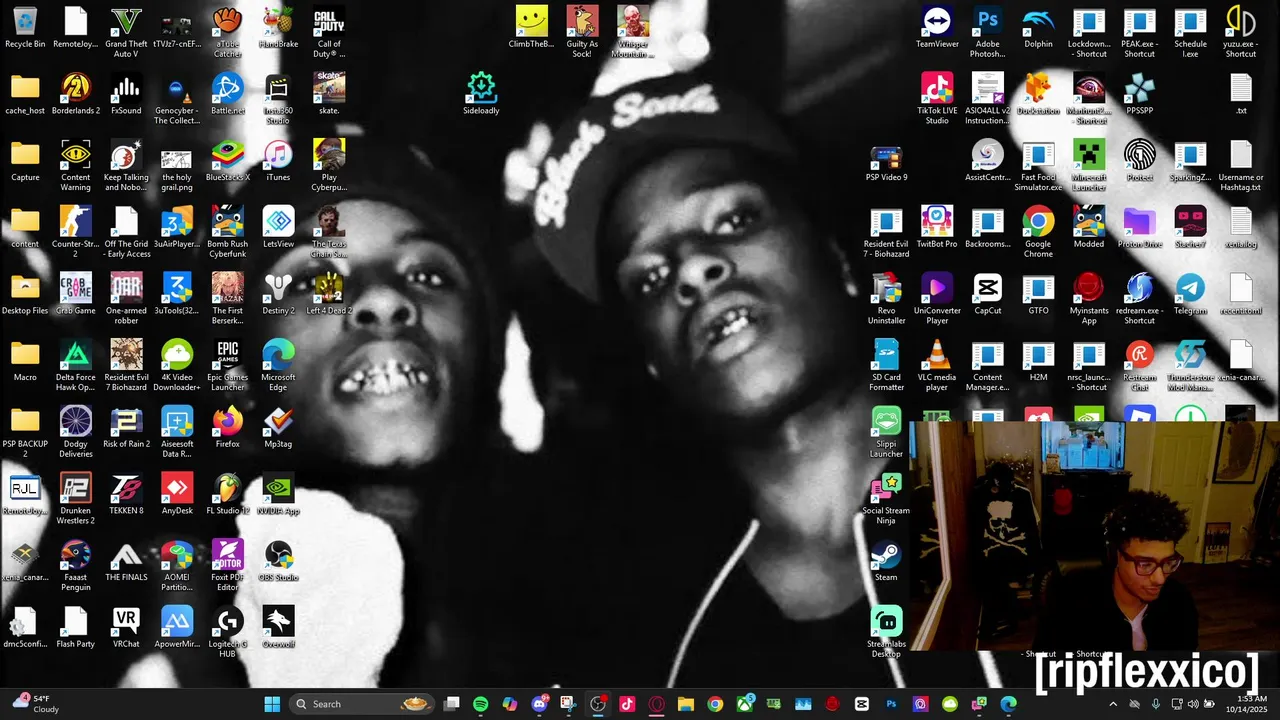Open the PSP Video 9 shortcut
1280x720 pixels.
[886, 161]
